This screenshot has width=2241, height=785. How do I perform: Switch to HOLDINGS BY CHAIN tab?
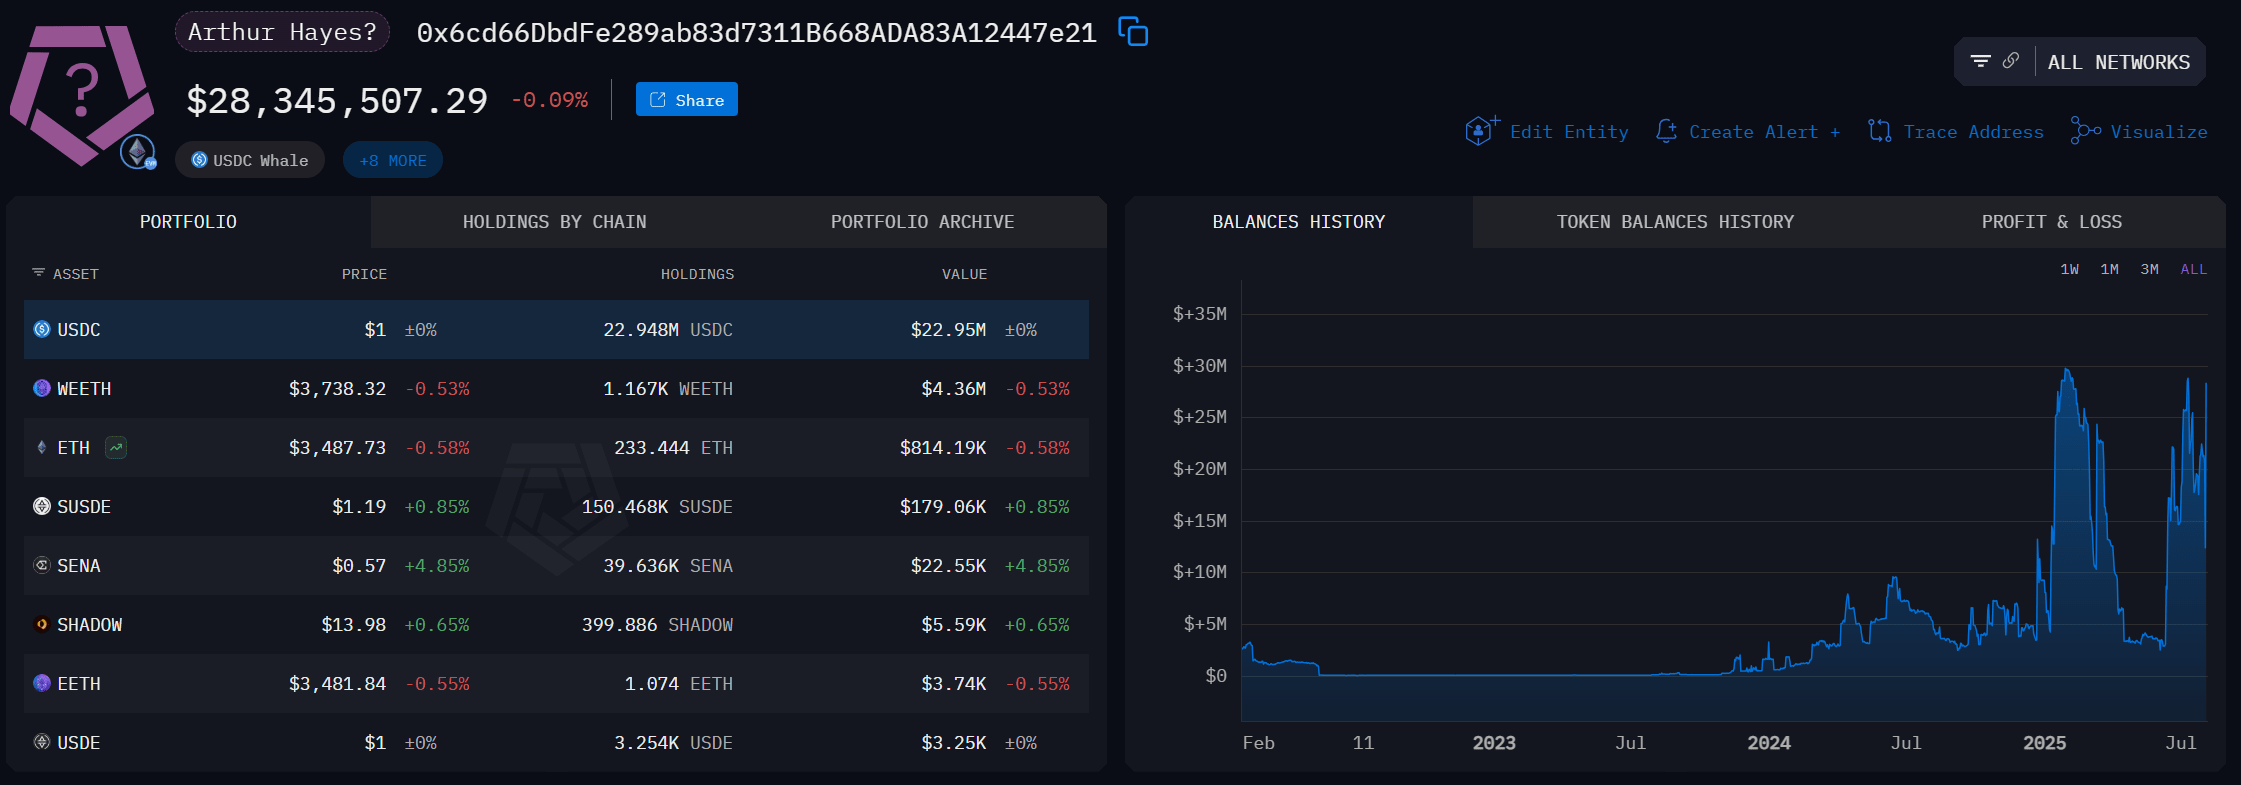554,222
